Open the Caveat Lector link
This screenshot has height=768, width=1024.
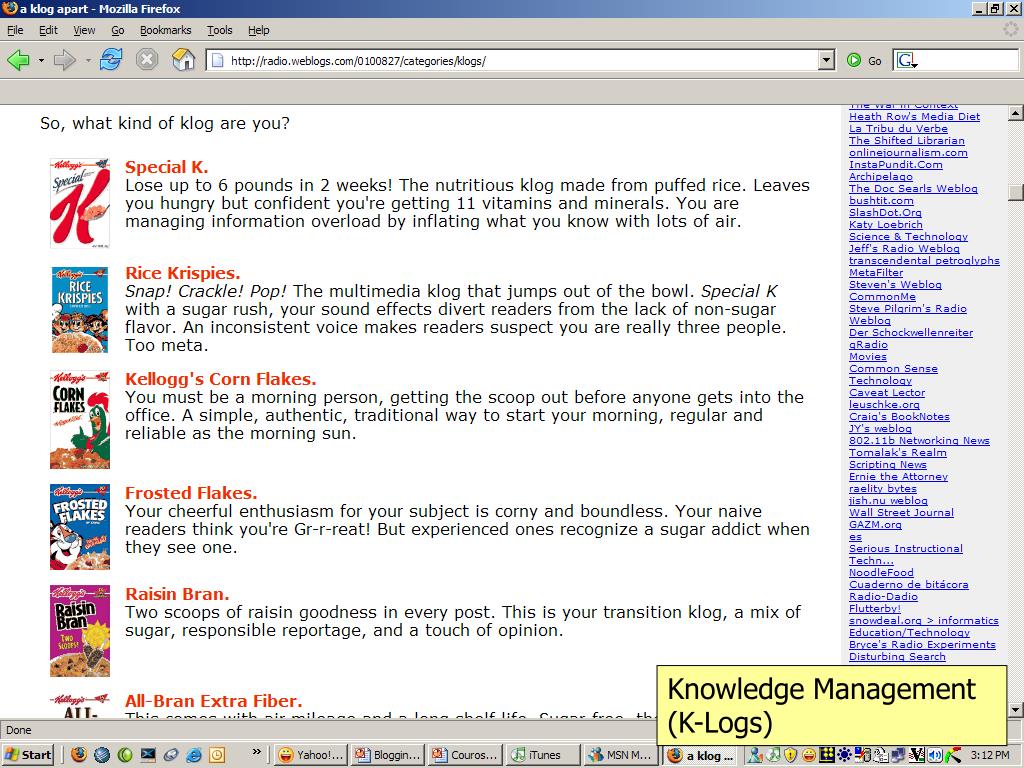point(887,392)
